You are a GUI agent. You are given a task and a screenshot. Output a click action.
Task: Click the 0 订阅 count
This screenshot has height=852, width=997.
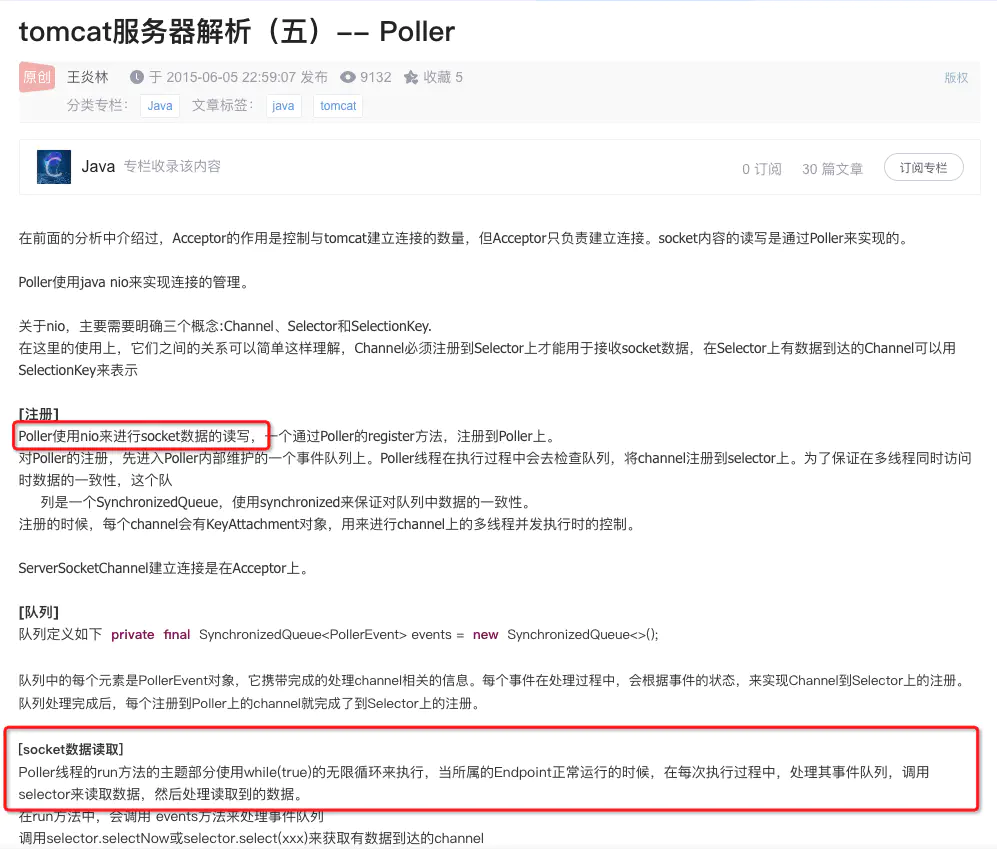click(762, 168)
